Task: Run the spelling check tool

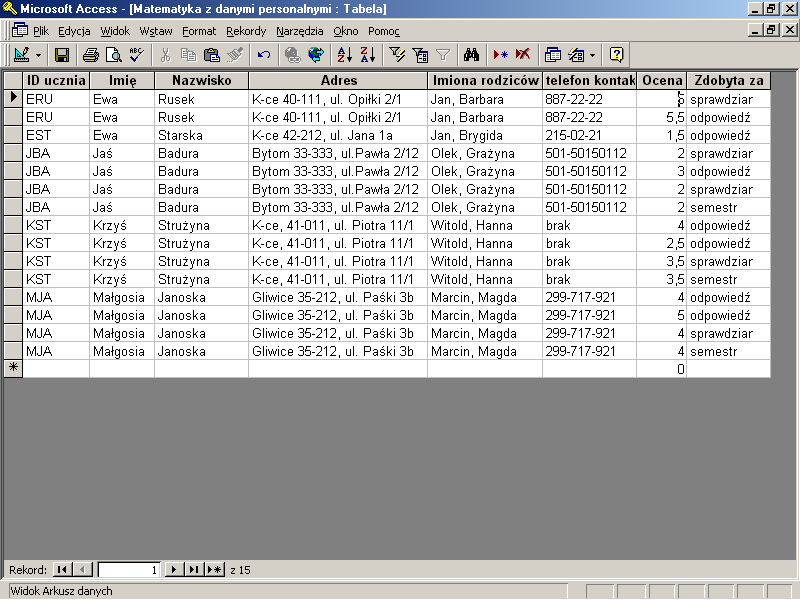Action: click(x=136, y=55)
